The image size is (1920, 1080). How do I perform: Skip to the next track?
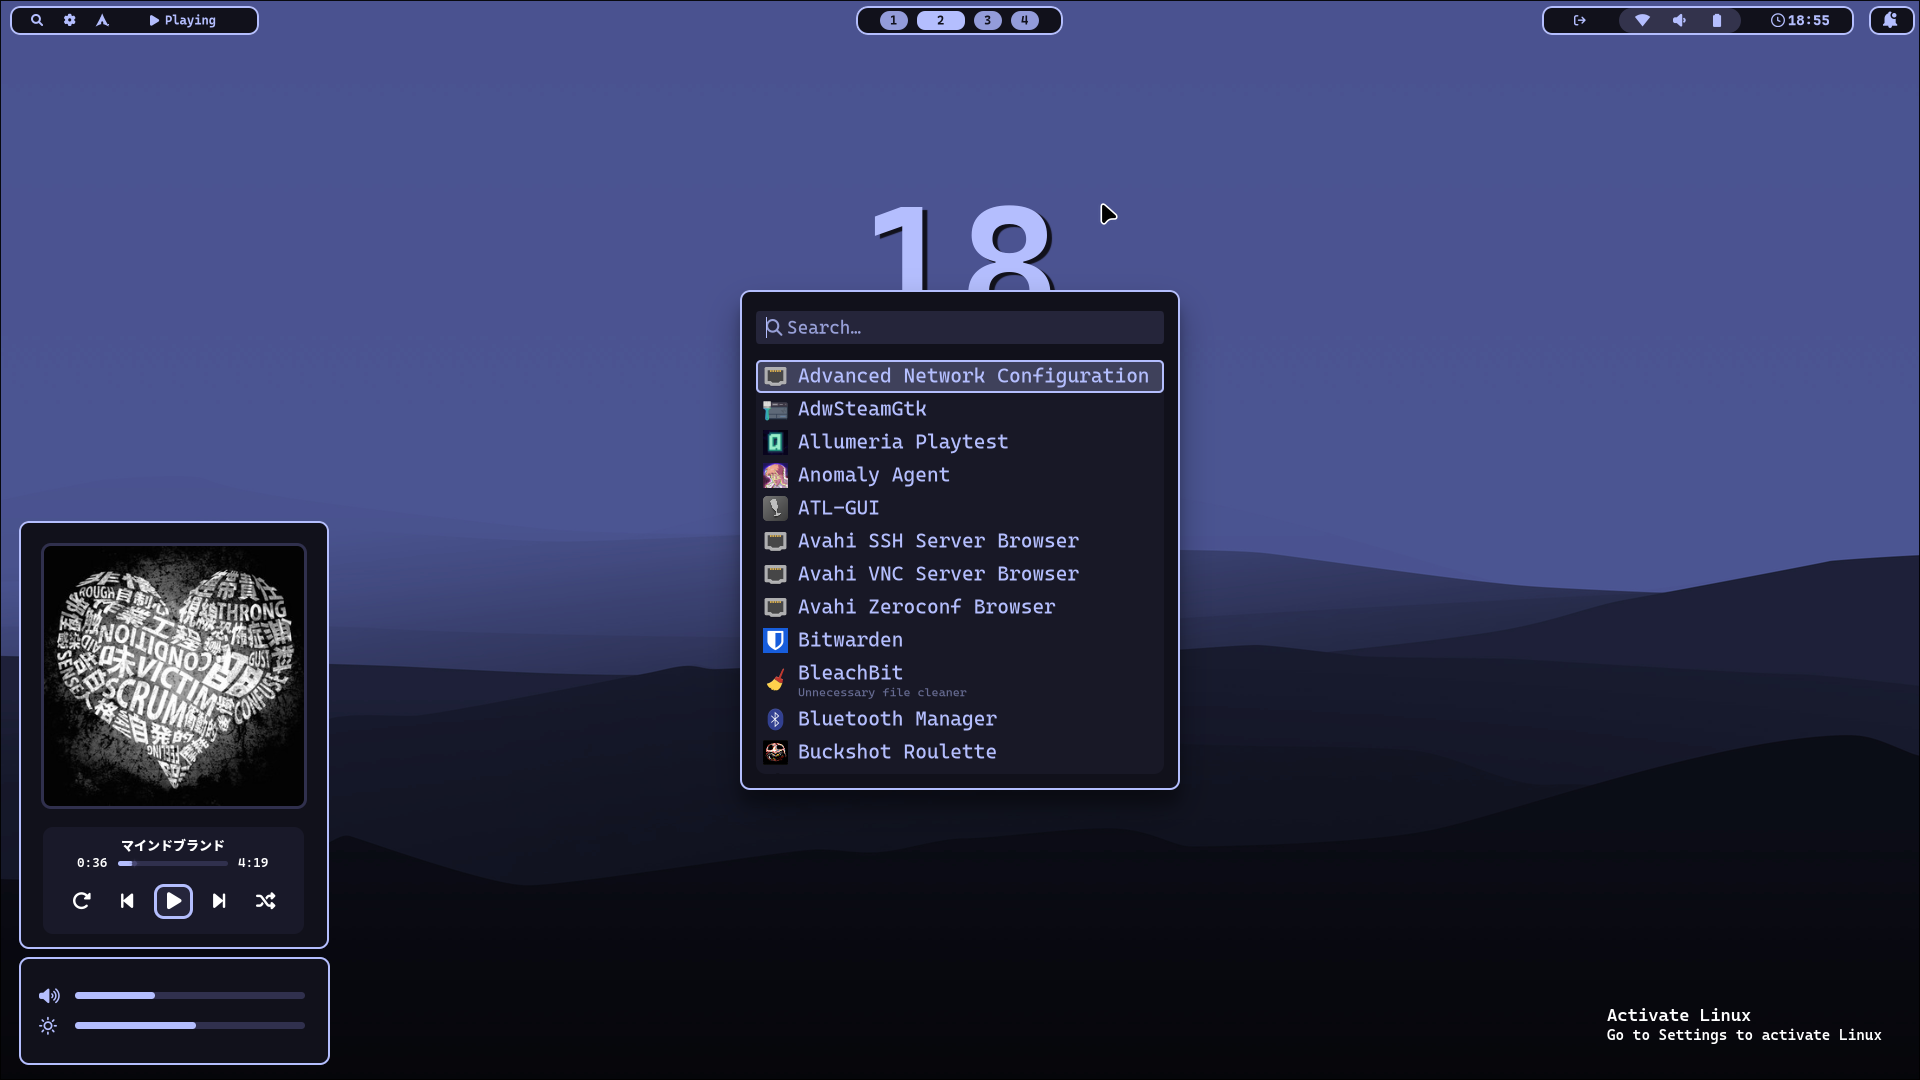tap(219, 901)
